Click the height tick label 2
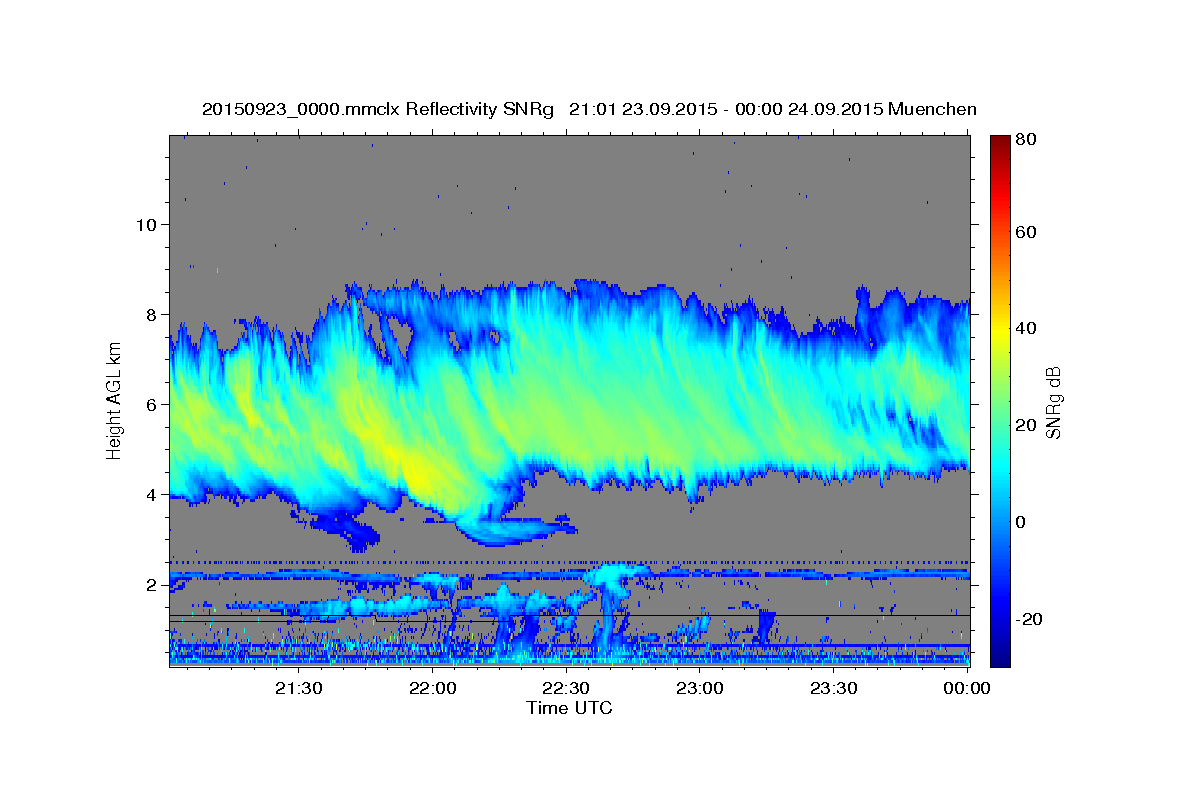The height and width of the screenshot is (800, 1200). (153, 584)
